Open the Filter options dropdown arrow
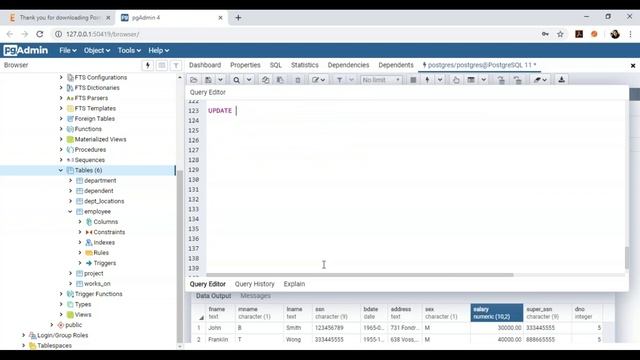The height and width of the screenshot is (360, 640). (351, 80)
